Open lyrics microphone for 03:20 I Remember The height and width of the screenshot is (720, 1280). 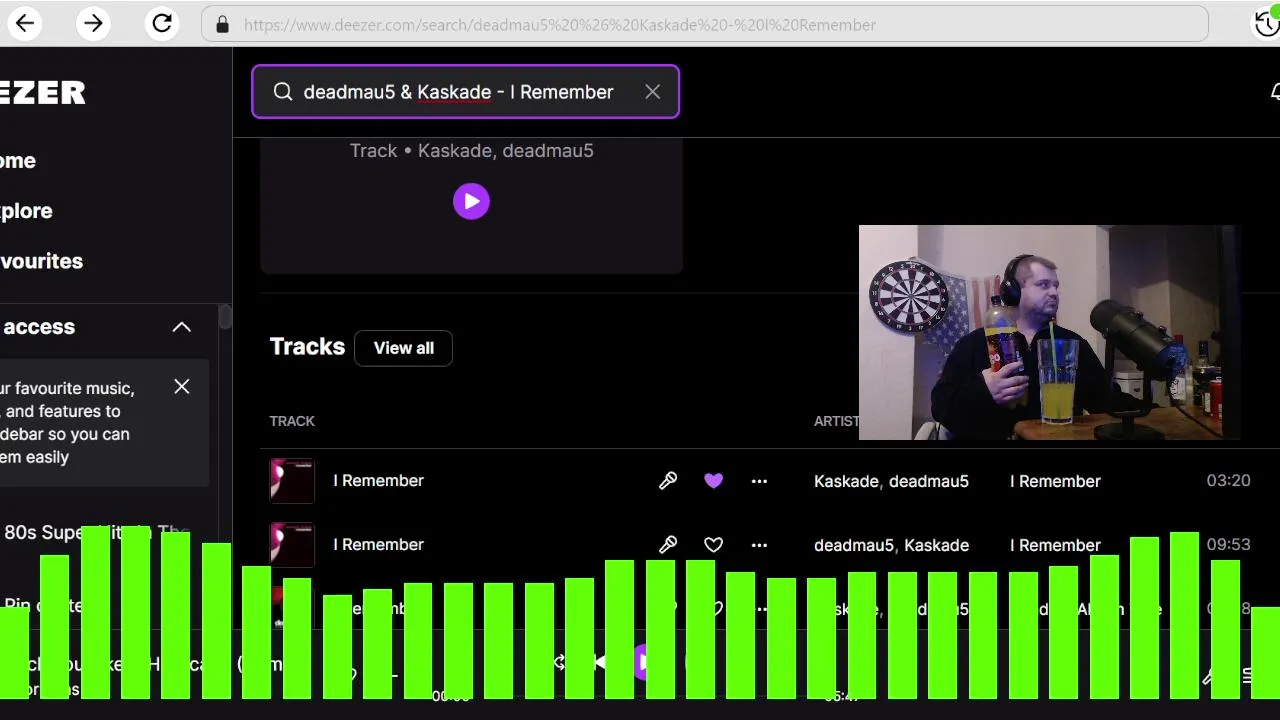pos(668,481)
